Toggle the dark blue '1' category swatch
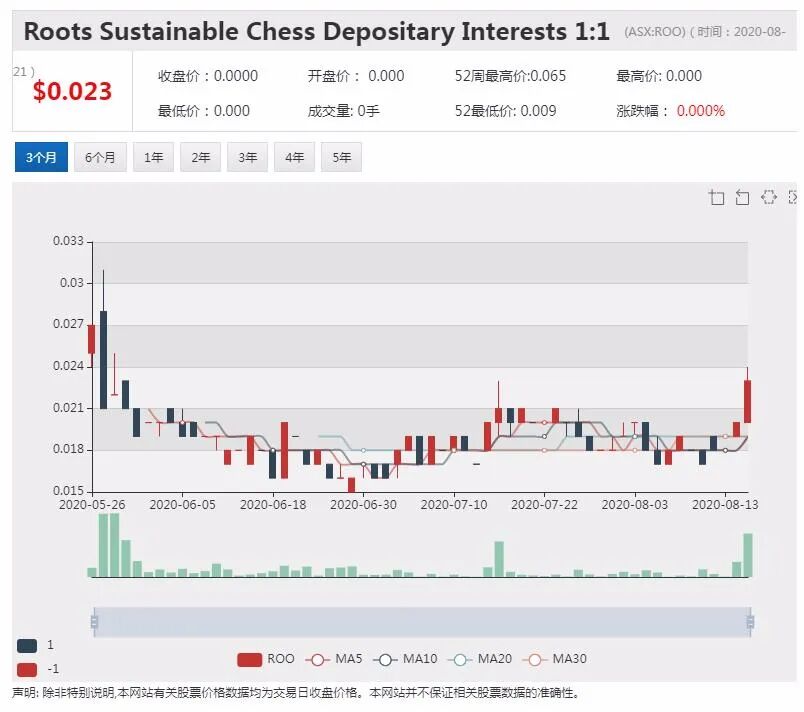804x712 pixels. 27,645
